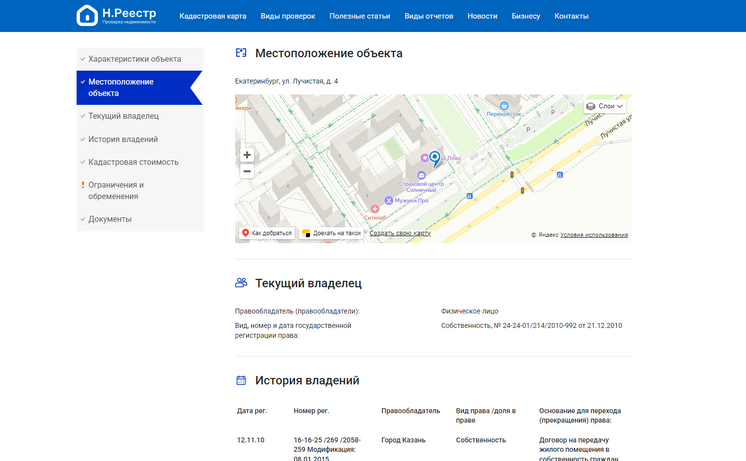Open Кадастровая карта in top menu
The image size is (746, 461).
click(x=212, y=16)
